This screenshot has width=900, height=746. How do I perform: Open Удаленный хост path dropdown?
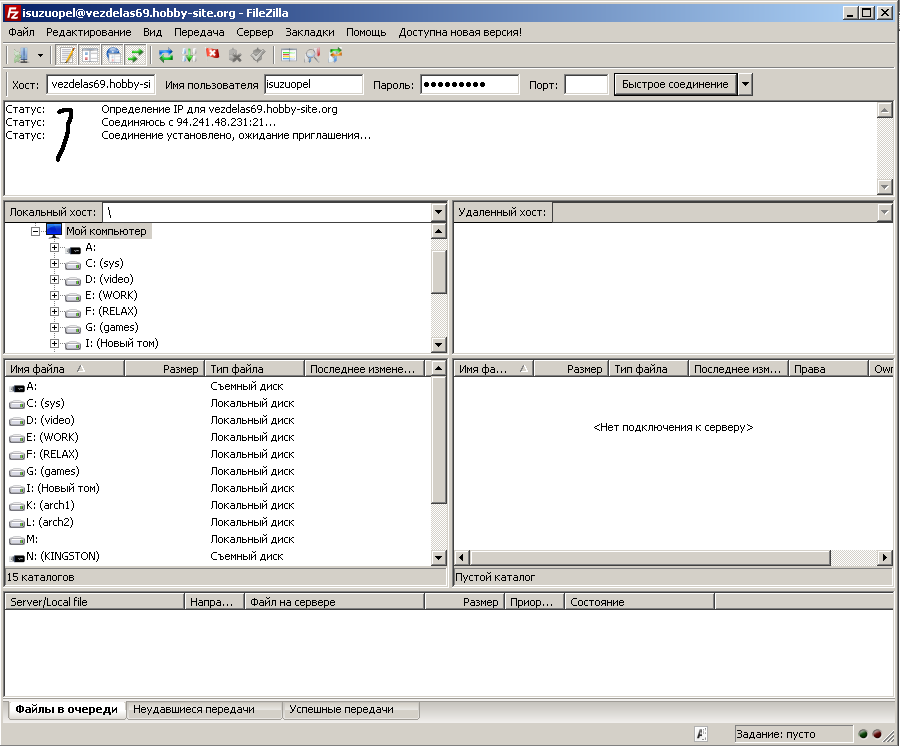coord(885,212)
